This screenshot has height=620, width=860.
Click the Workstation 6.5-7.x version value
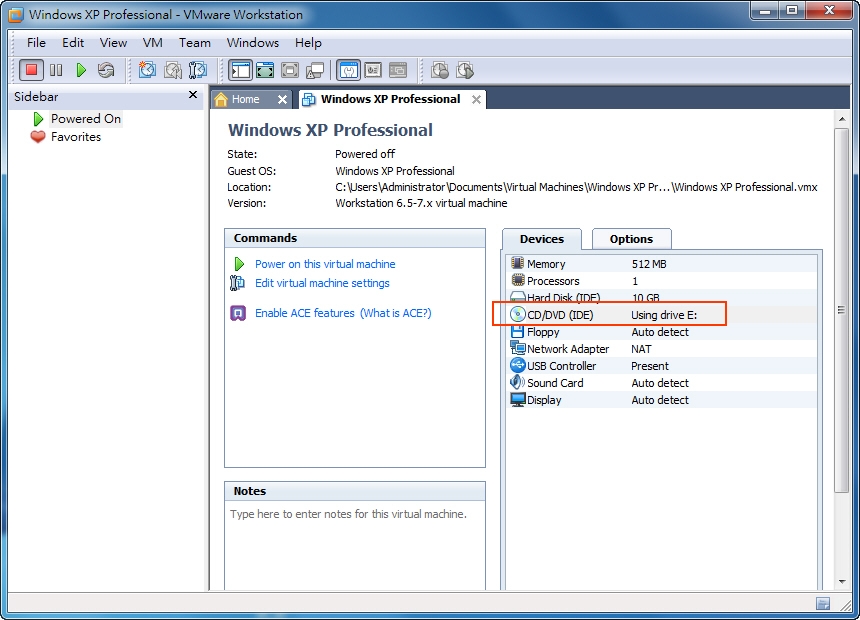pos(421,203)
